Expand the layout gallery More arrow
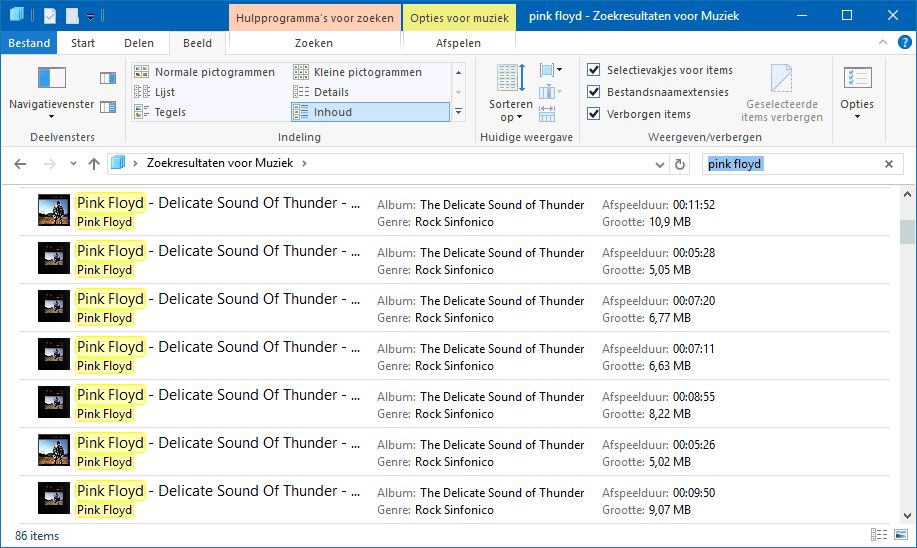Screen dimensions: 917x548 (x=458, y=112)
